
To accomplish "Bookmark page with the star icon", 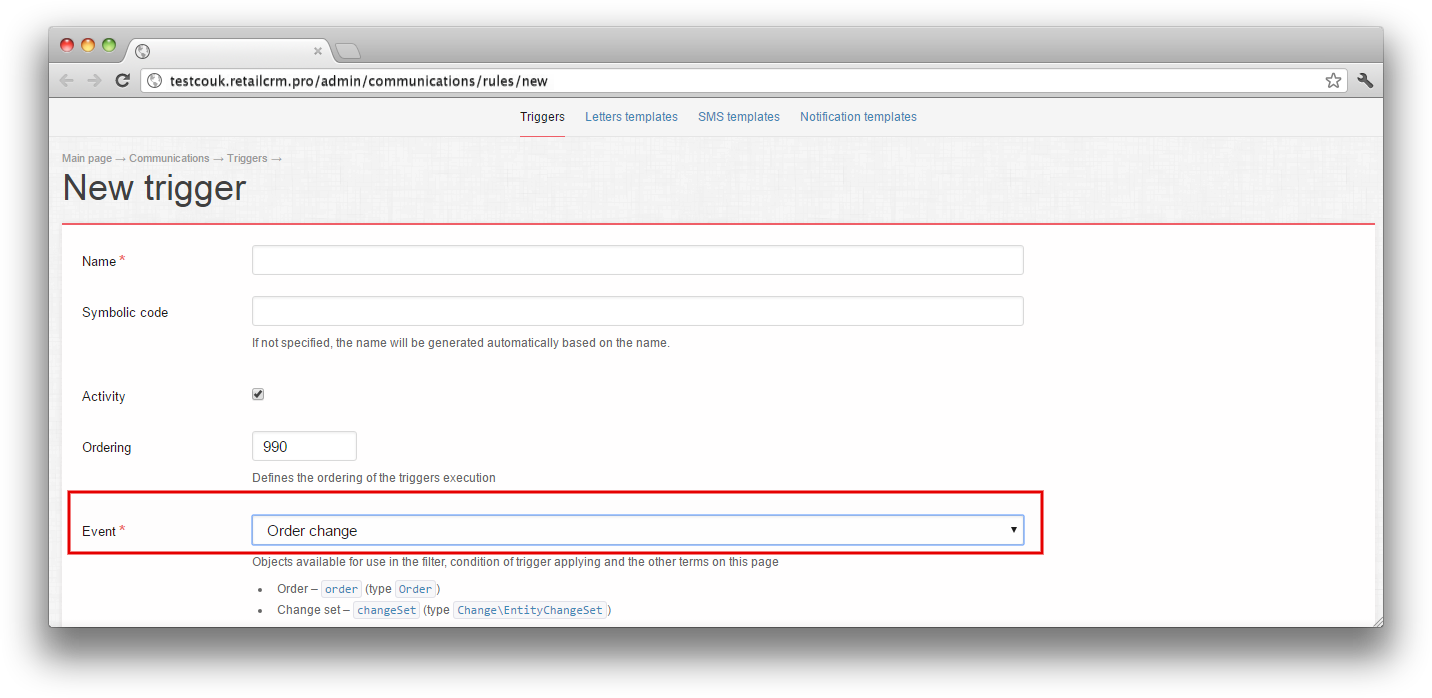I will click(1333, 81).
